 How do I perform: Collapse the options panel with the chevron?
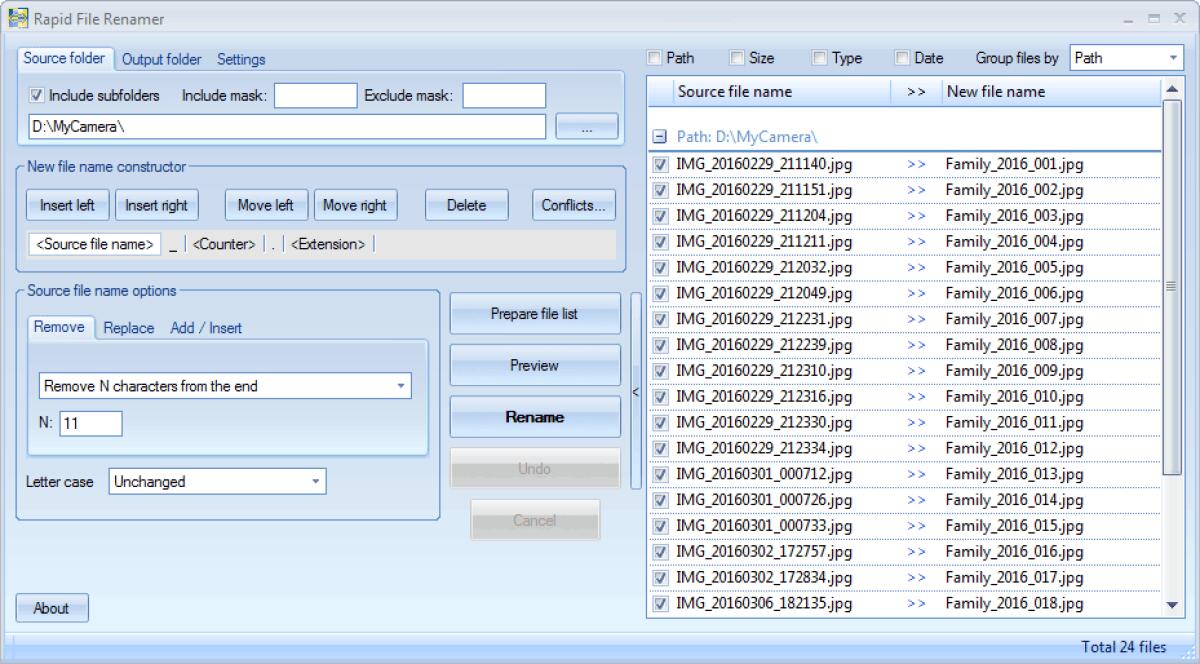(x=633, y=390)
